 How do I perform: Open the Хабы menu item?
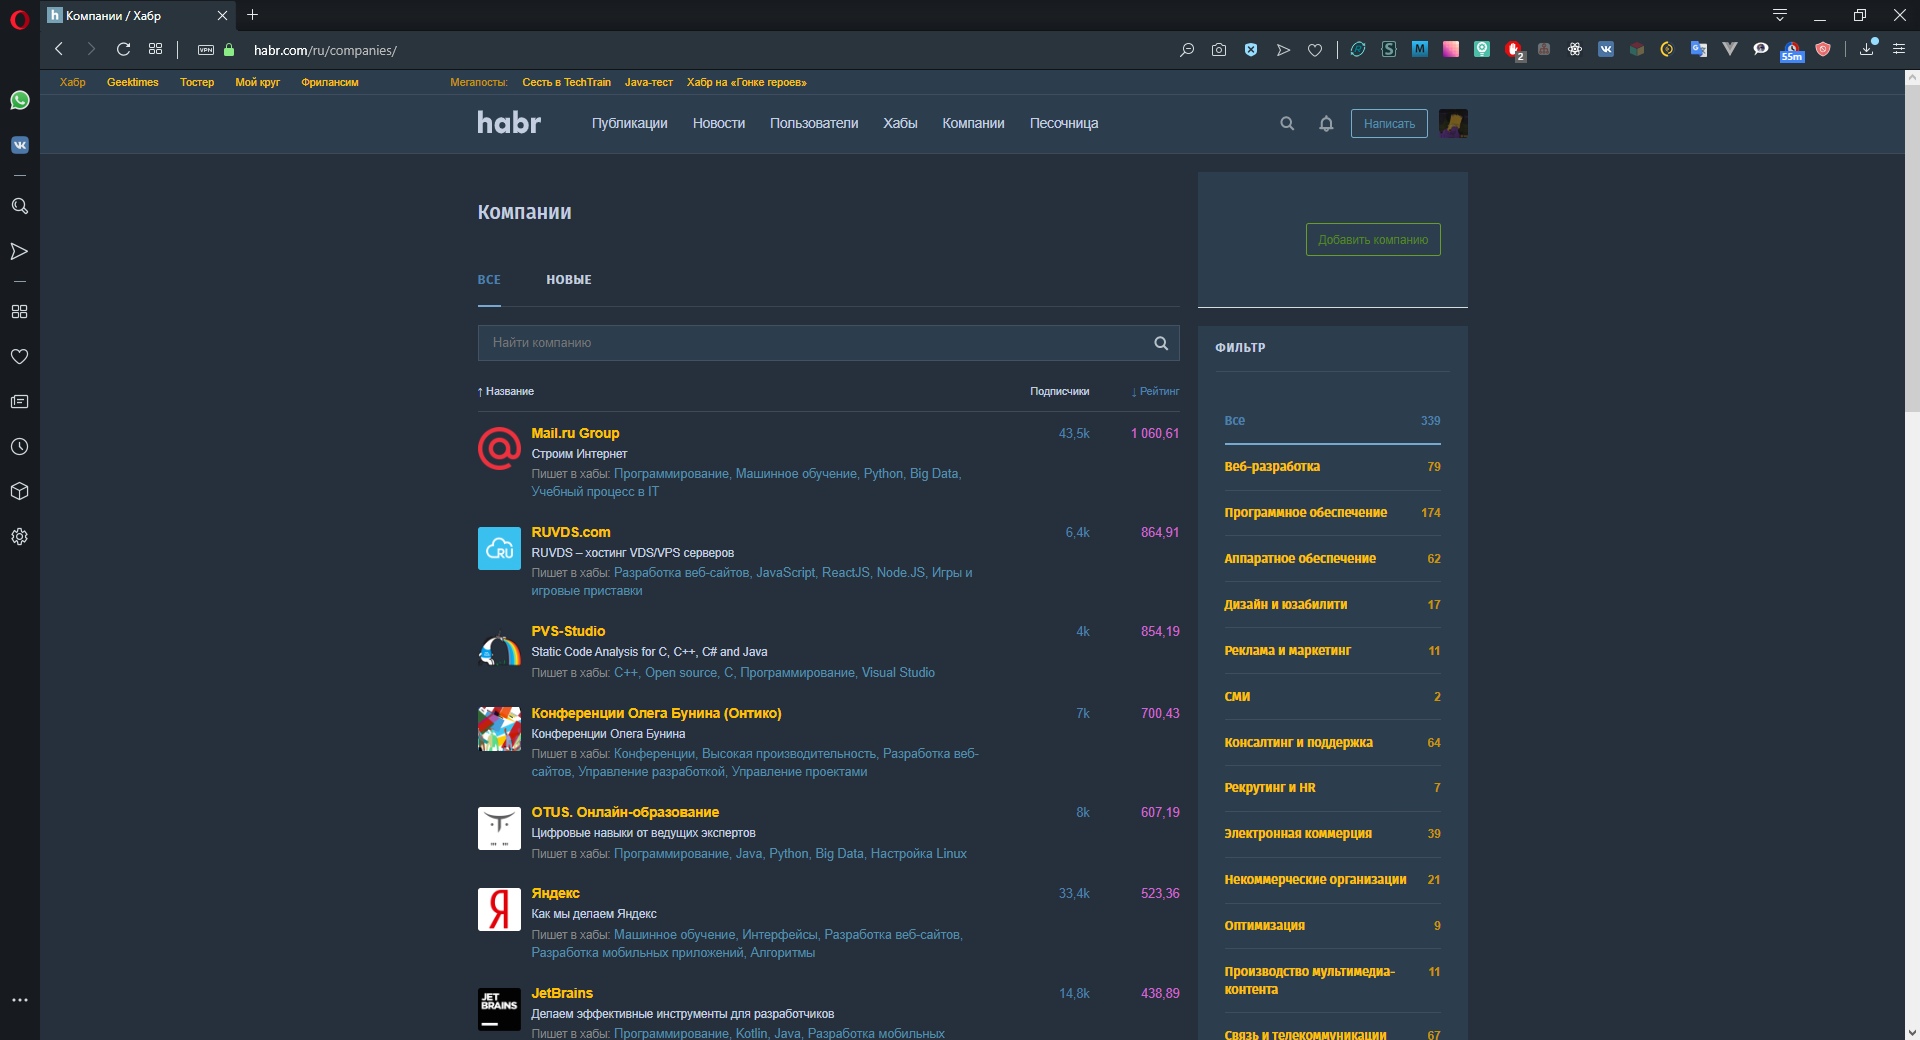900,123
